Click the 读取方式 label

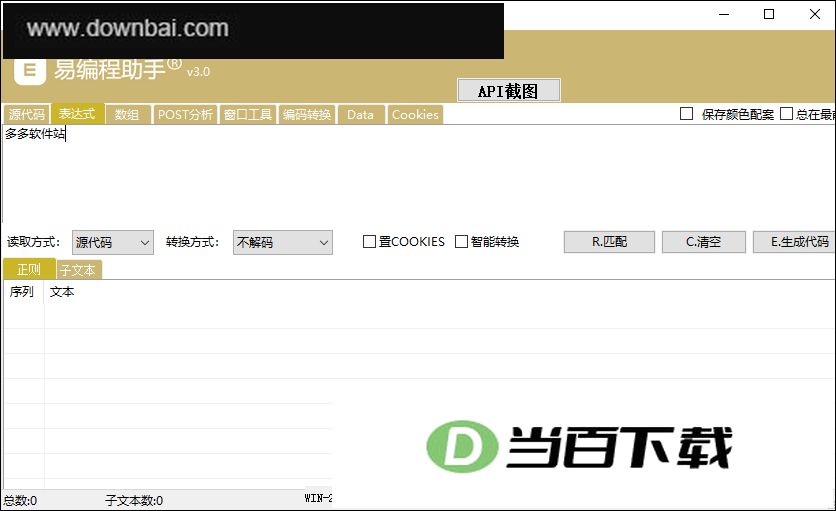34,242
